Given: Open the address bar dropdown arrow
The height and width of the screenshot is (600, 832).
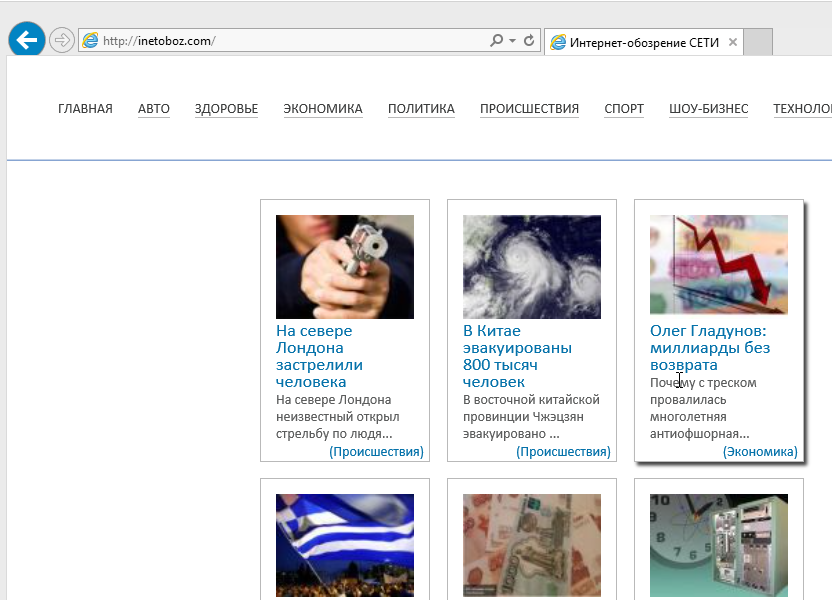Looking at the screenshot, I should point(512,40).
